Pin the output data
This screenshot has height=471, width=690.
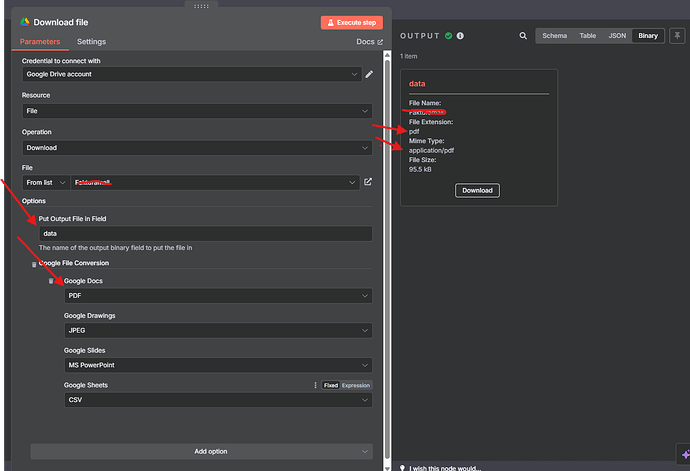pos(677,35)
